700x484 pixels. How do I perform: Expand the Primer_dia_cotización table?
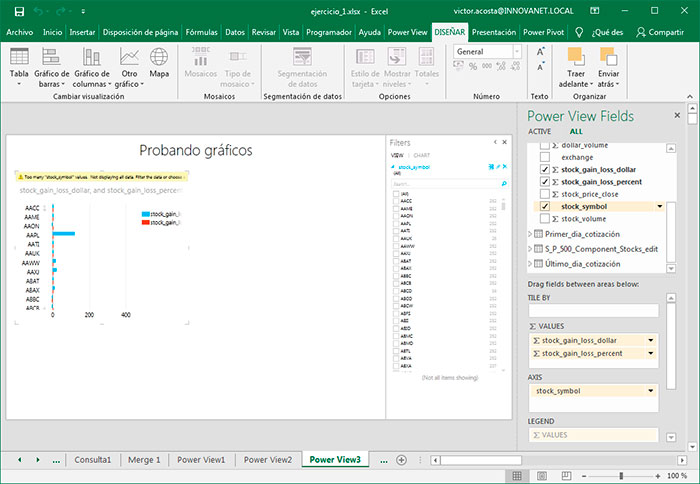(531, 234)
